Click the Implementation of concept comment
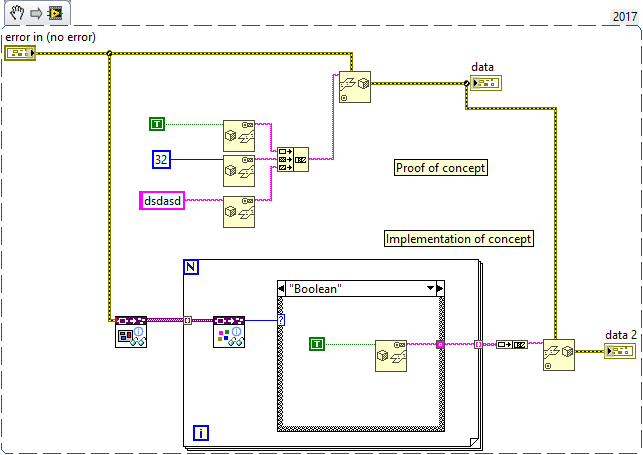Image resolution: width=643 pixels, height=455 pixels. coord(459,239)
